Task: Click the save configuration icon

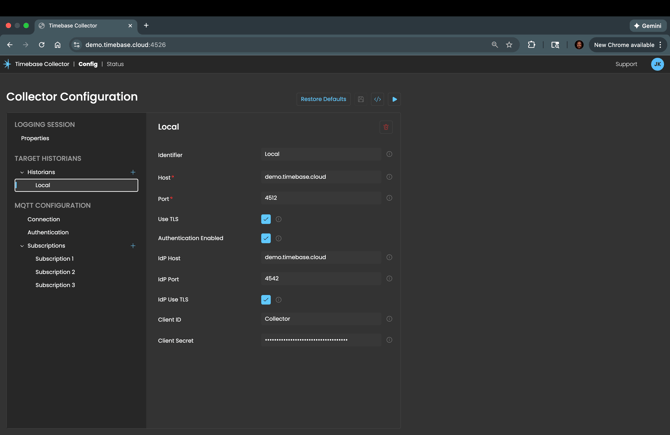Action: click(361, 99)
